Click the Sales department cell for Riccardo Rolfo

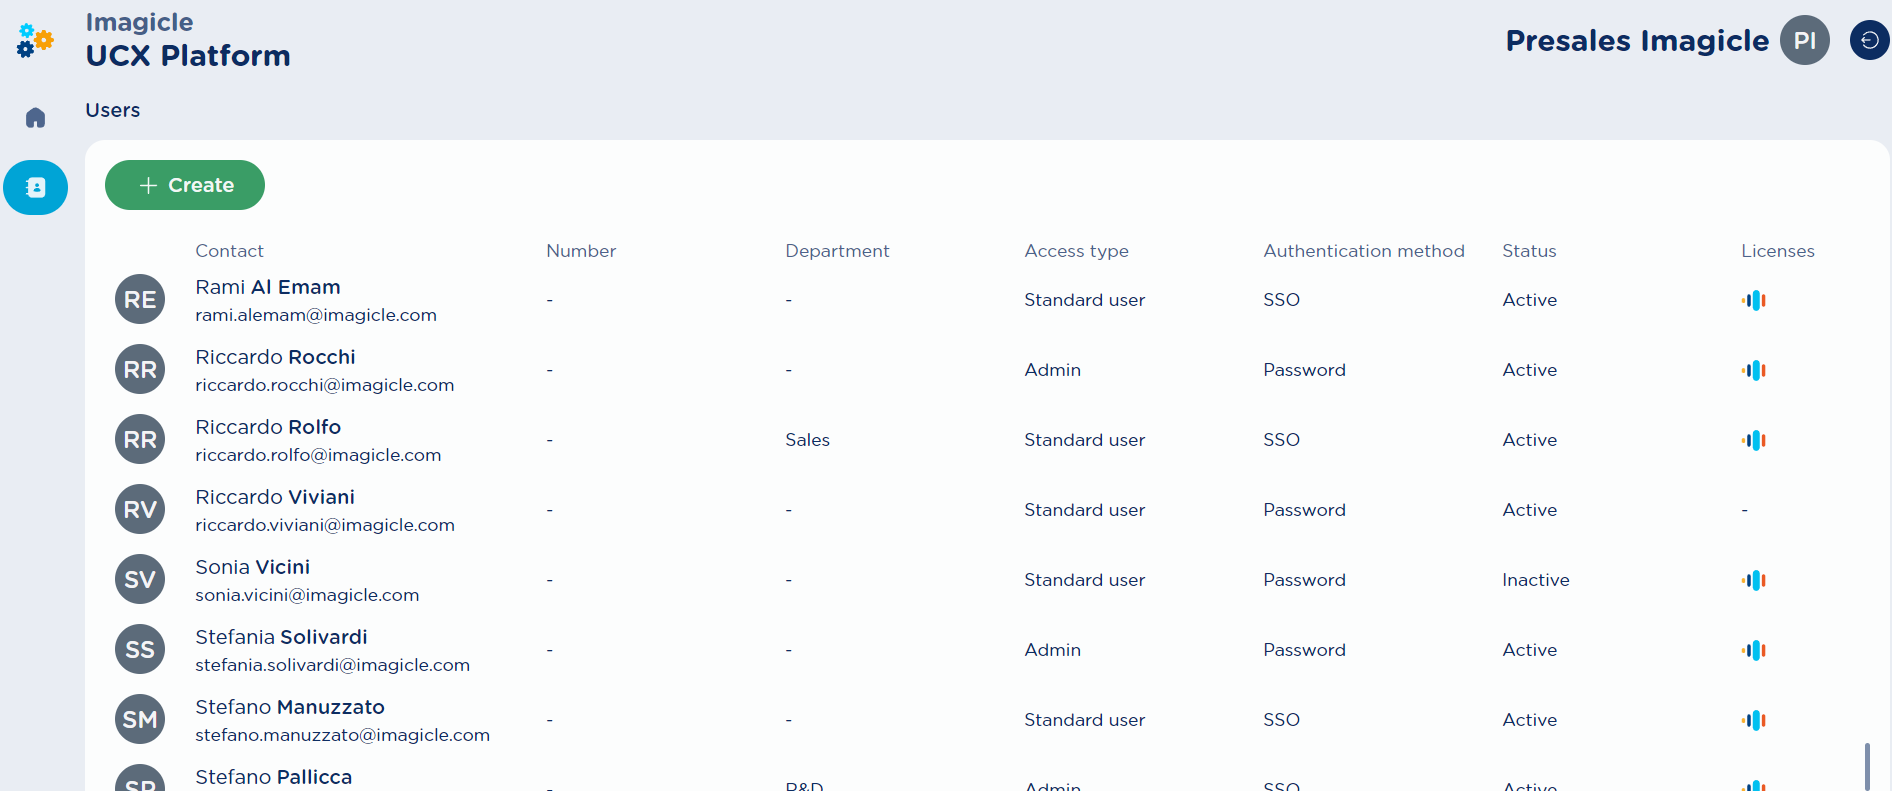click(807, 440)
